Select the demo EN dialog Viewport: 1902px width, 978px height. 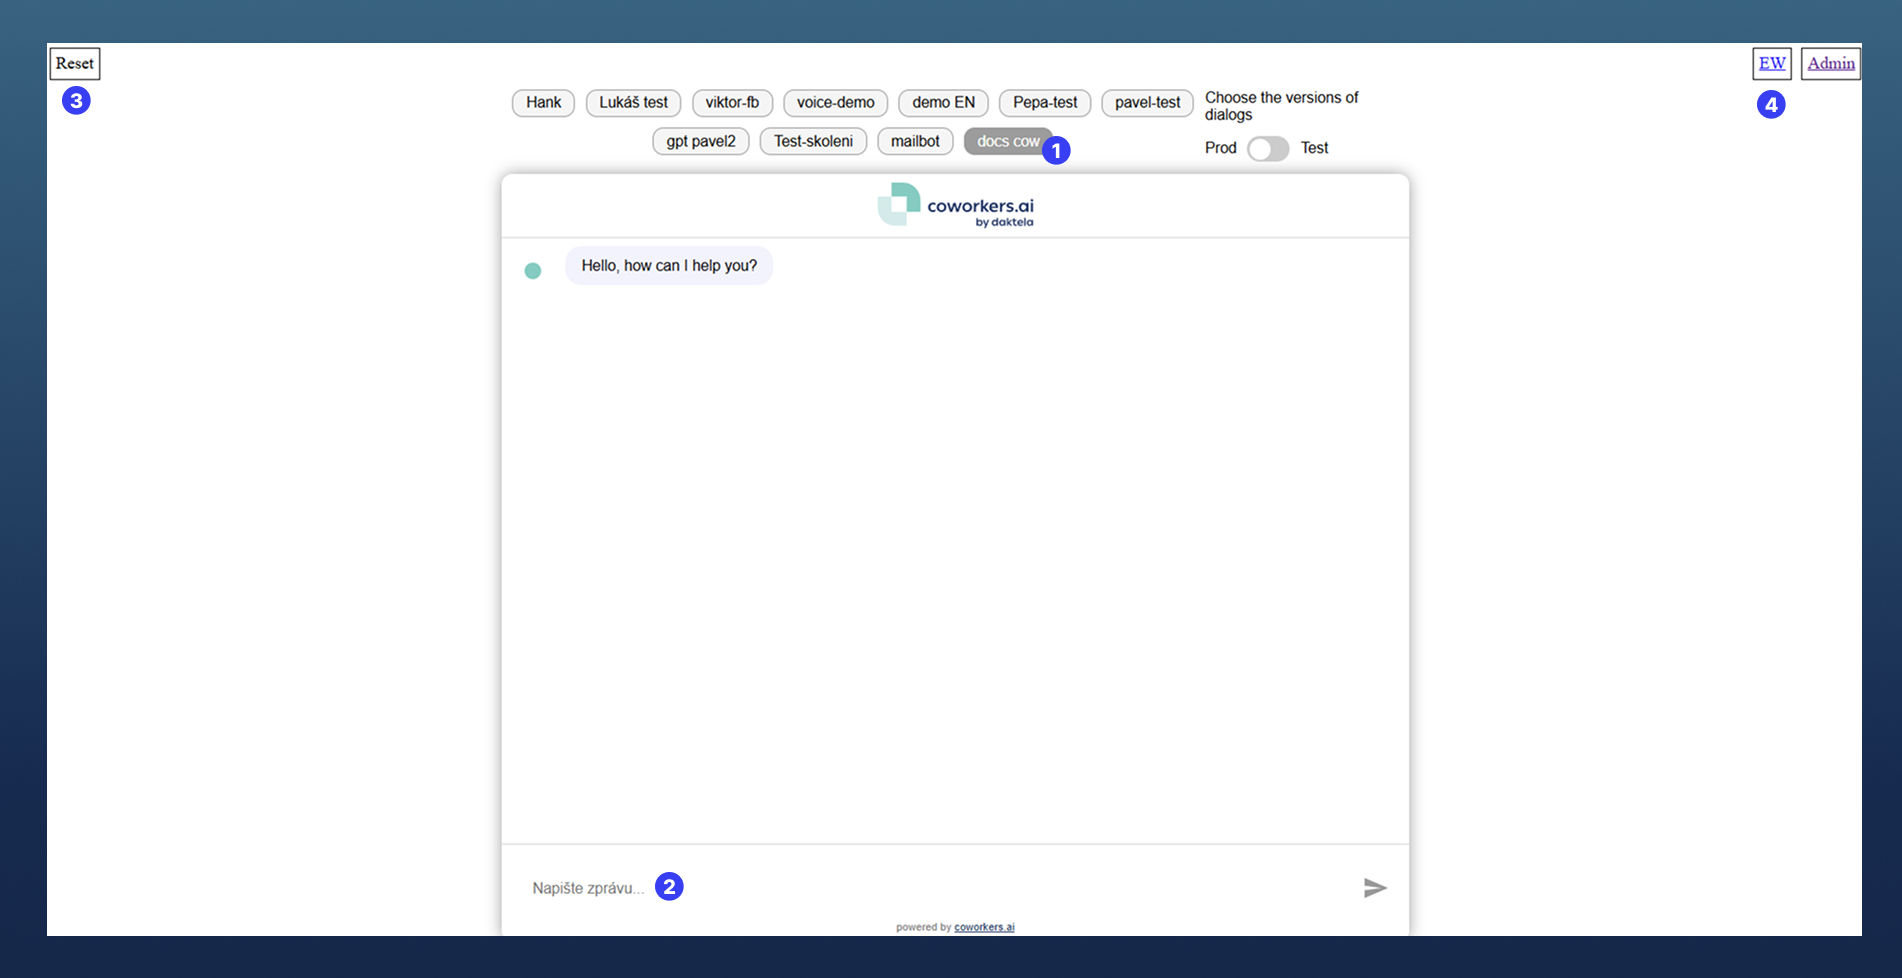coord(942,102)
